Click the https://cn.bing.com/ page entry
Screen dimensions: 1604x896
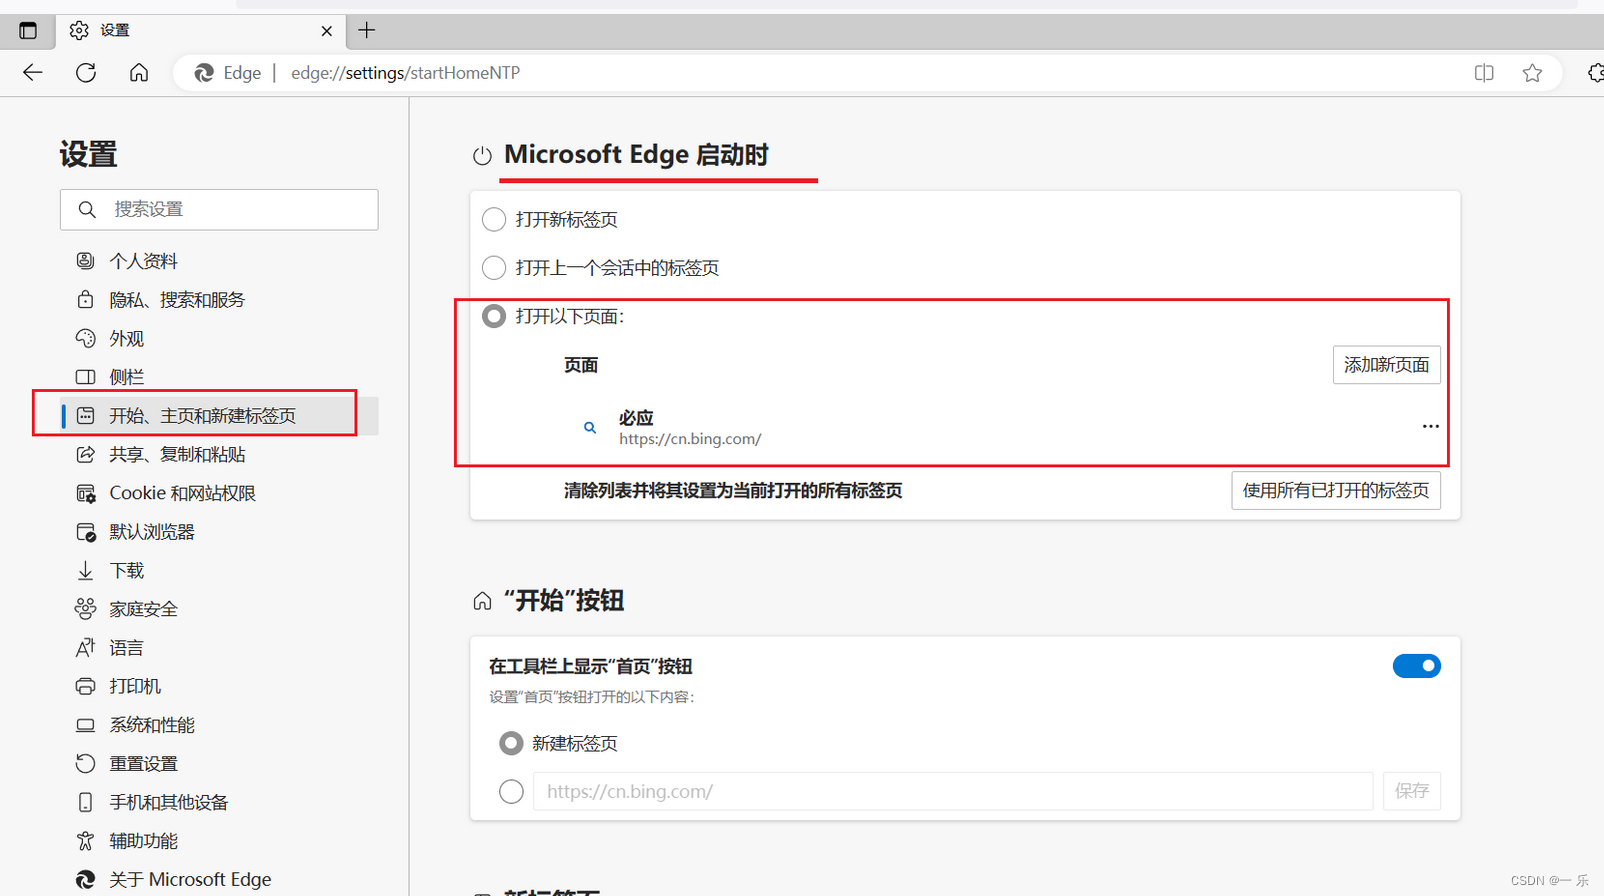[690, 439]
